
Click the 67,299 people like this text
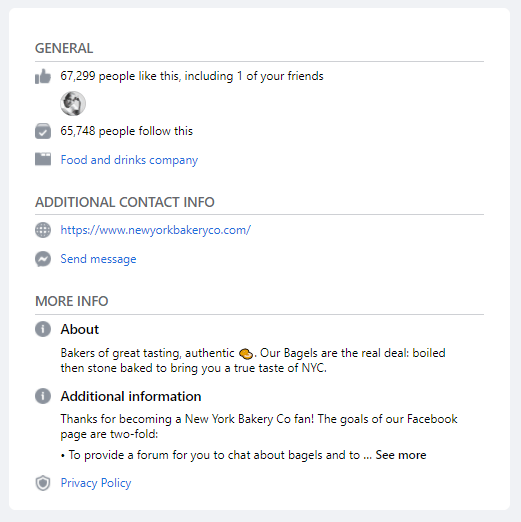point(192,76)
